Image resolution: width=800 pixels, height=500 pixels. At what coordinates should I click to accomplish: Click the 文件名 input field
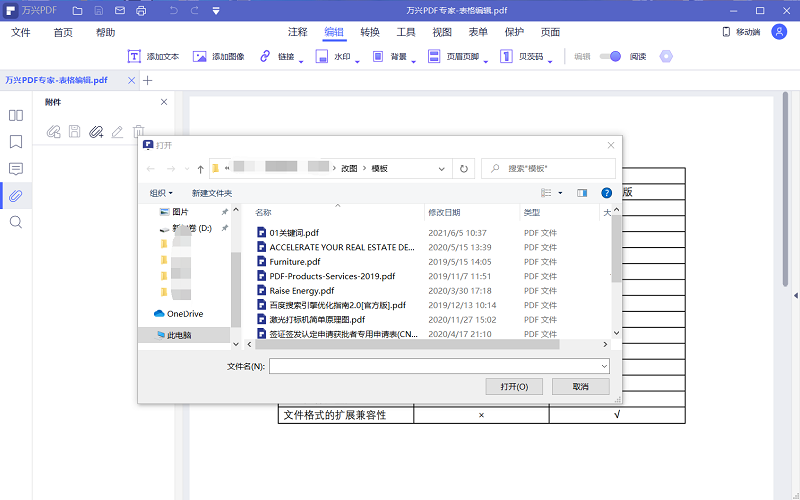[x=439, y=366]
